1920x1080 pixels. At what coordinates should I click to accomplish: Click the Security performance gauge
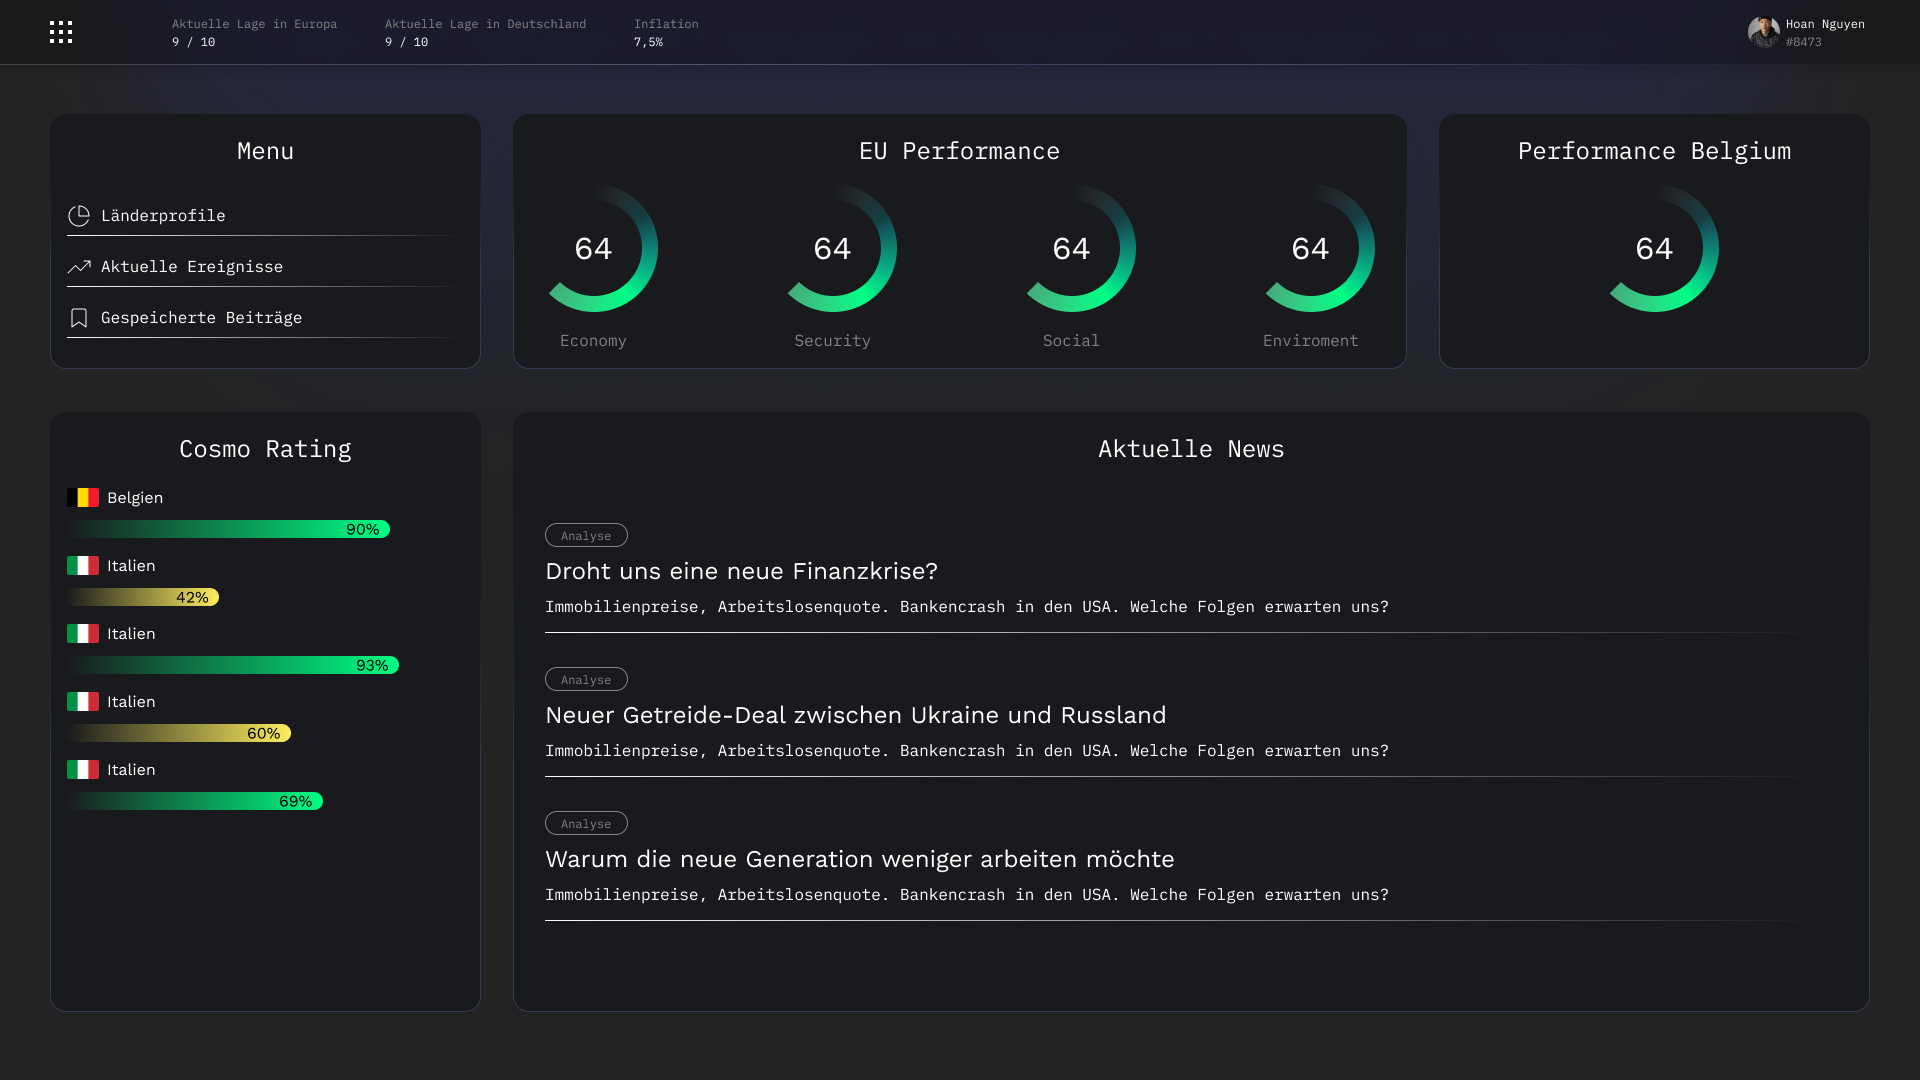click(x=833, y=249)
